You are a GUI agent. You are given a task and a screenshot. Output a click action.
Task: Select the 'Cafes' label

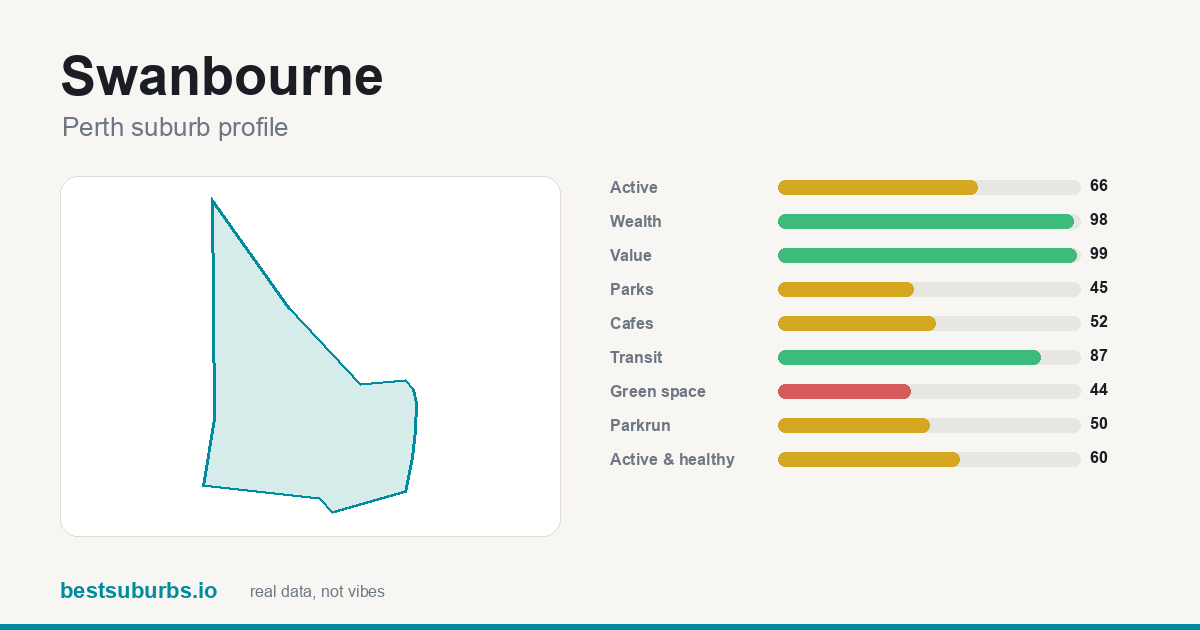(632, 323)
